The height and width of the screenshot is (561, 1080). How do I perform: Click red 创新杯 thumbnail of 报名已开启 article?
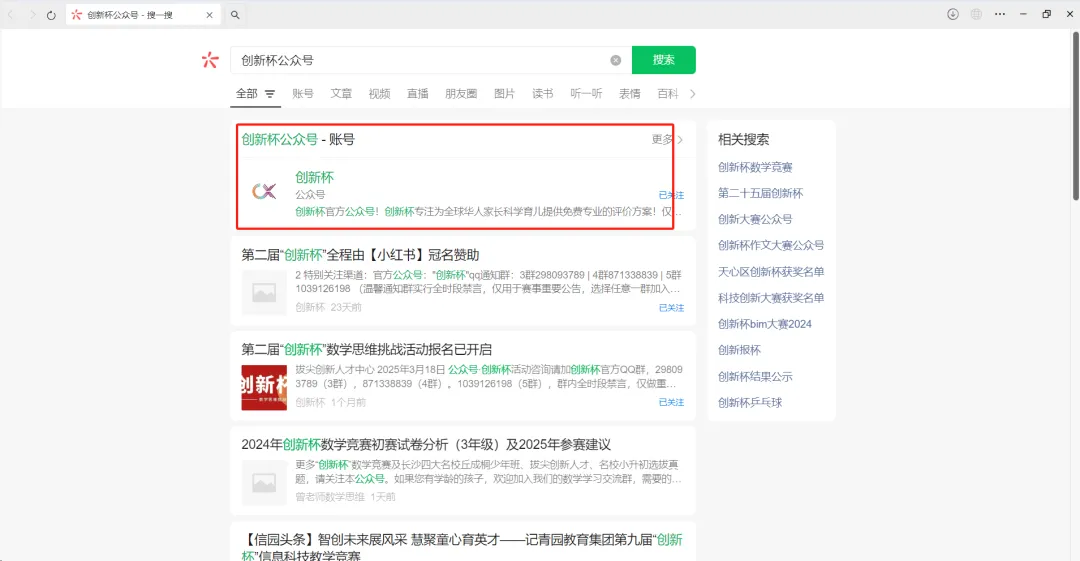click(x=264, y=387)
